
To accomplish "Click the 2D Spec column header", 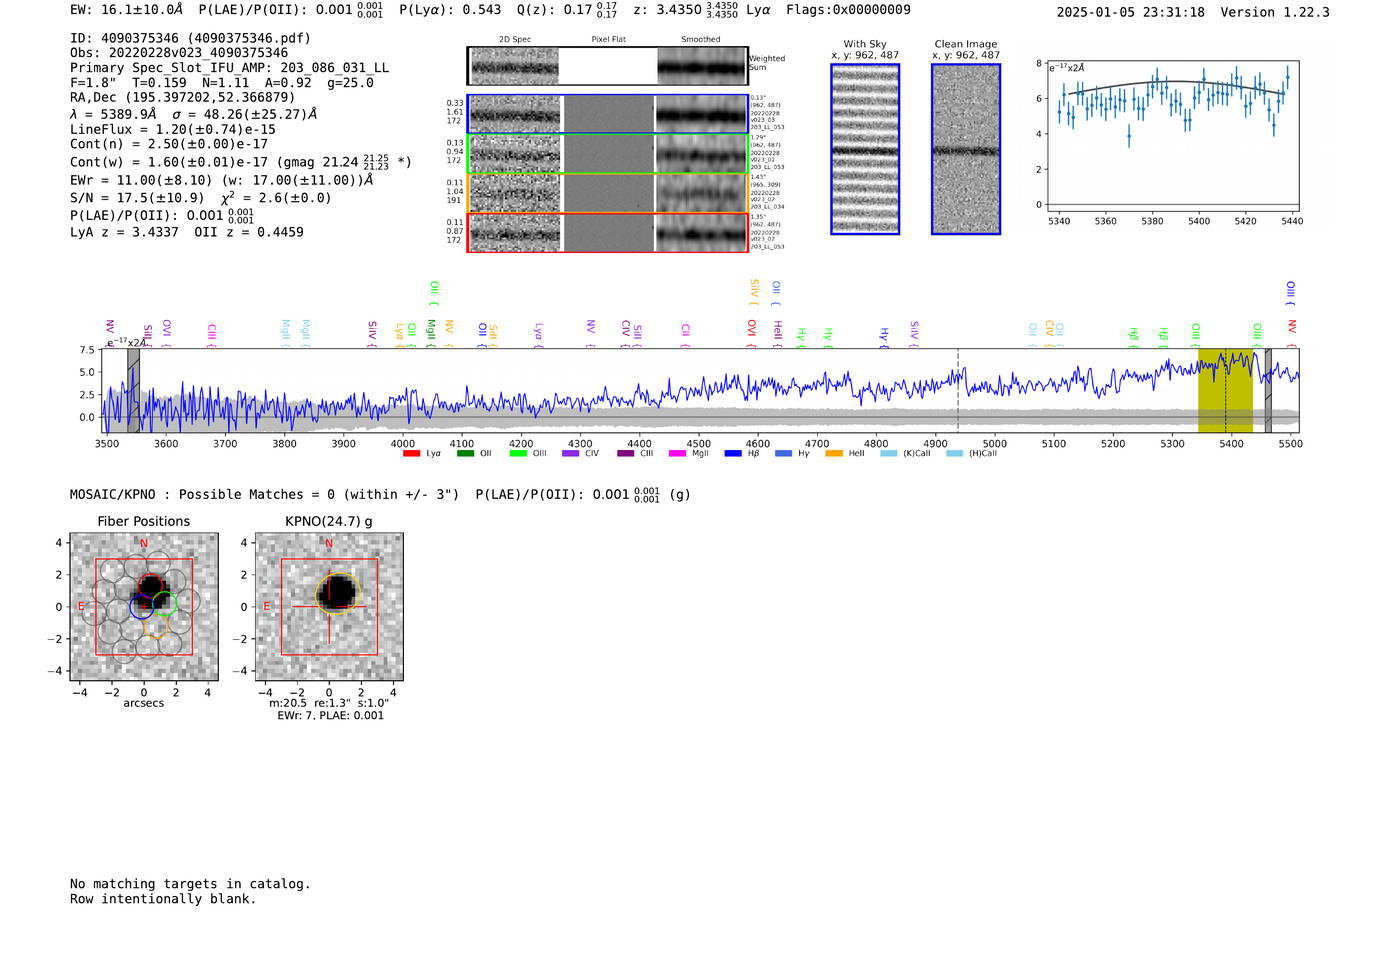I will point(515,39).
